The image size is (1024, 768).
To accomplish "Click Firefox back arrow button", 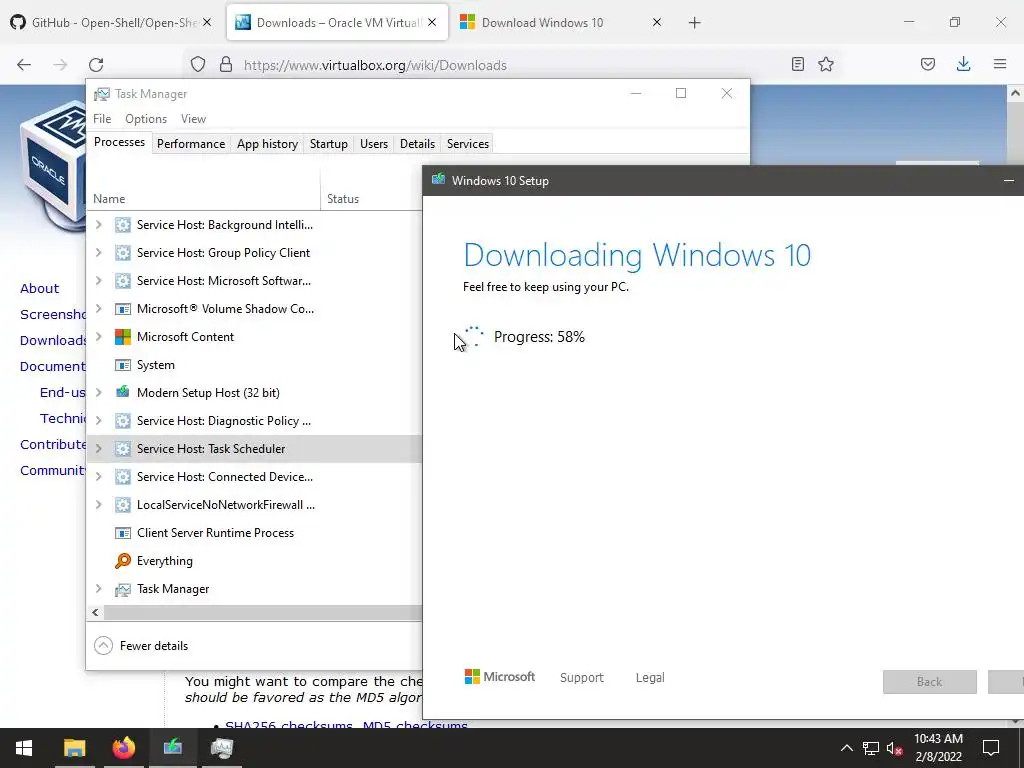I will (x=24, y=65).
